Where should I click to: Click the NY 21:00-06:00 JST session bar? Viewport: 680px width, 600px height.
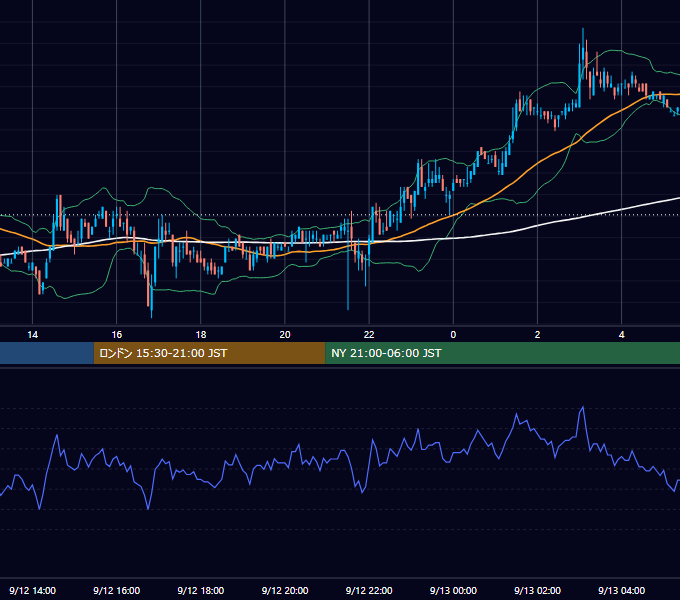point(503,353)
